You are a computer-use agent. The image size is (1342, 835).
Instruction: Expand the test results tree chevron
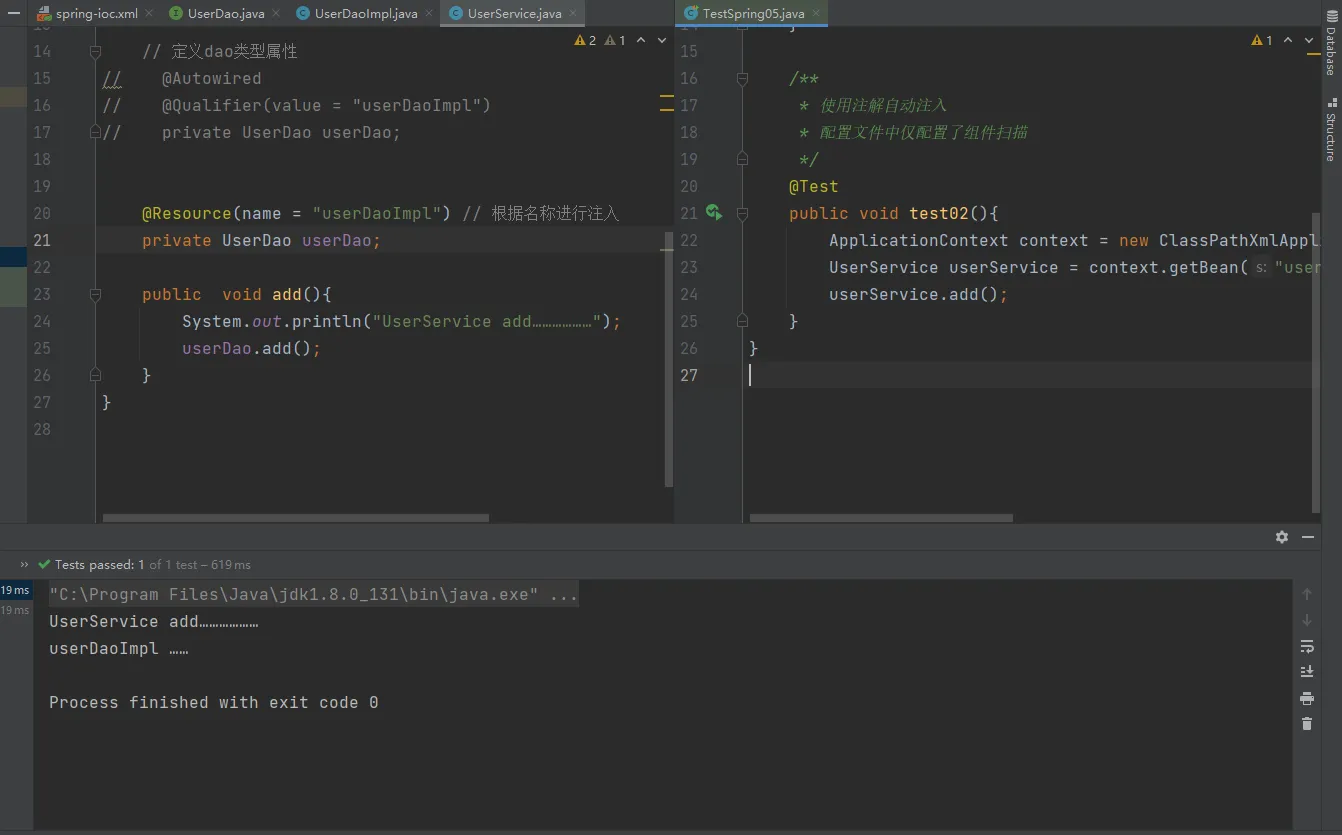click(x=25, y=565)
